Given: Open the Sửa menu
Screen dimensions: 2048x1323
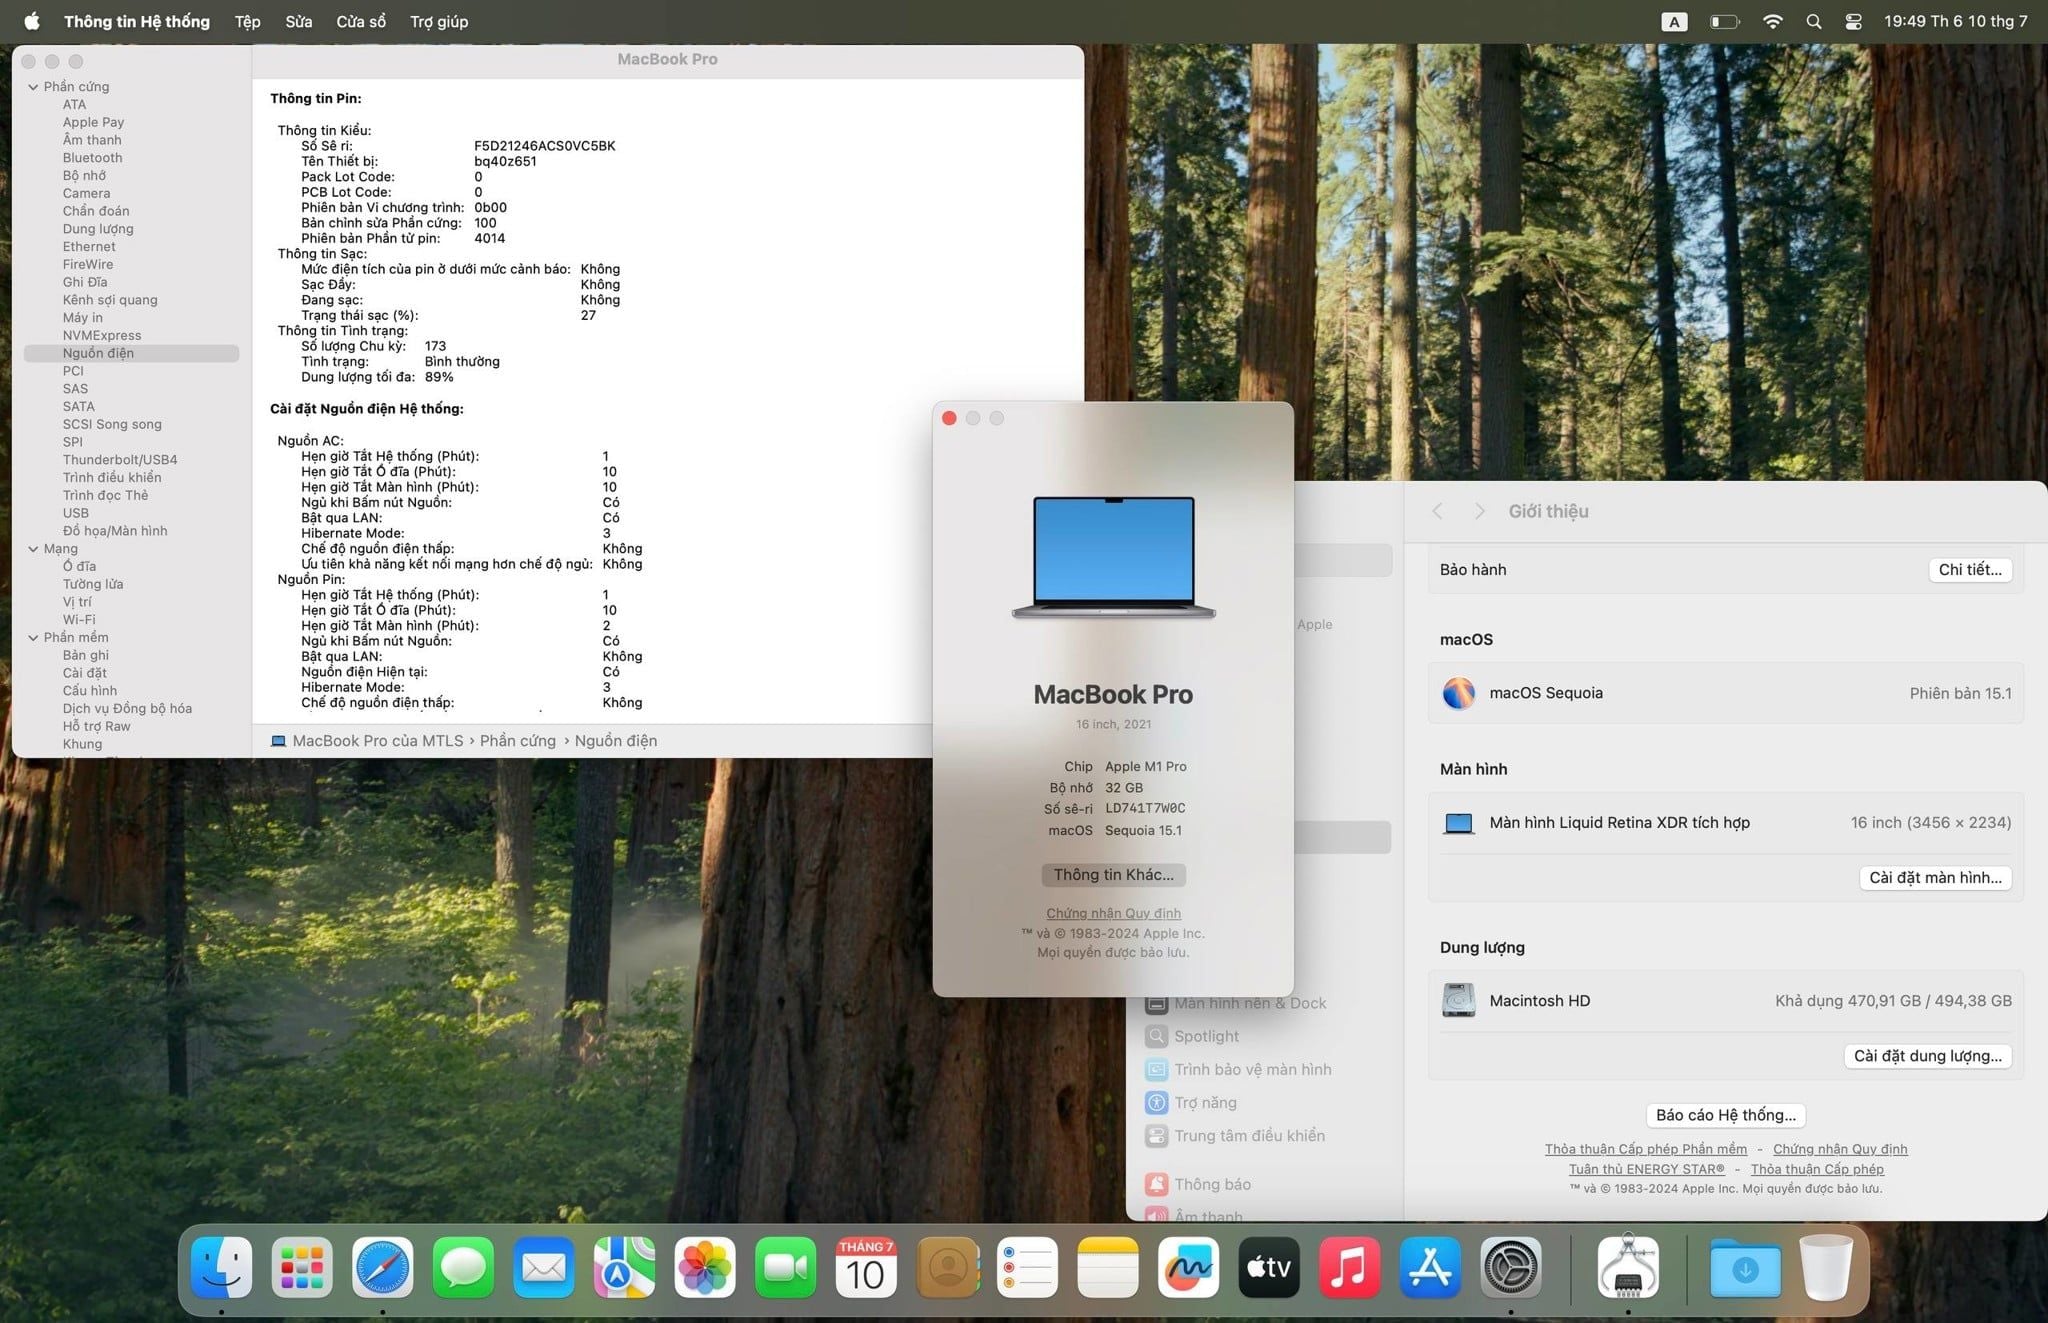Looking at the screenshot, I should (x=298, y=21).
